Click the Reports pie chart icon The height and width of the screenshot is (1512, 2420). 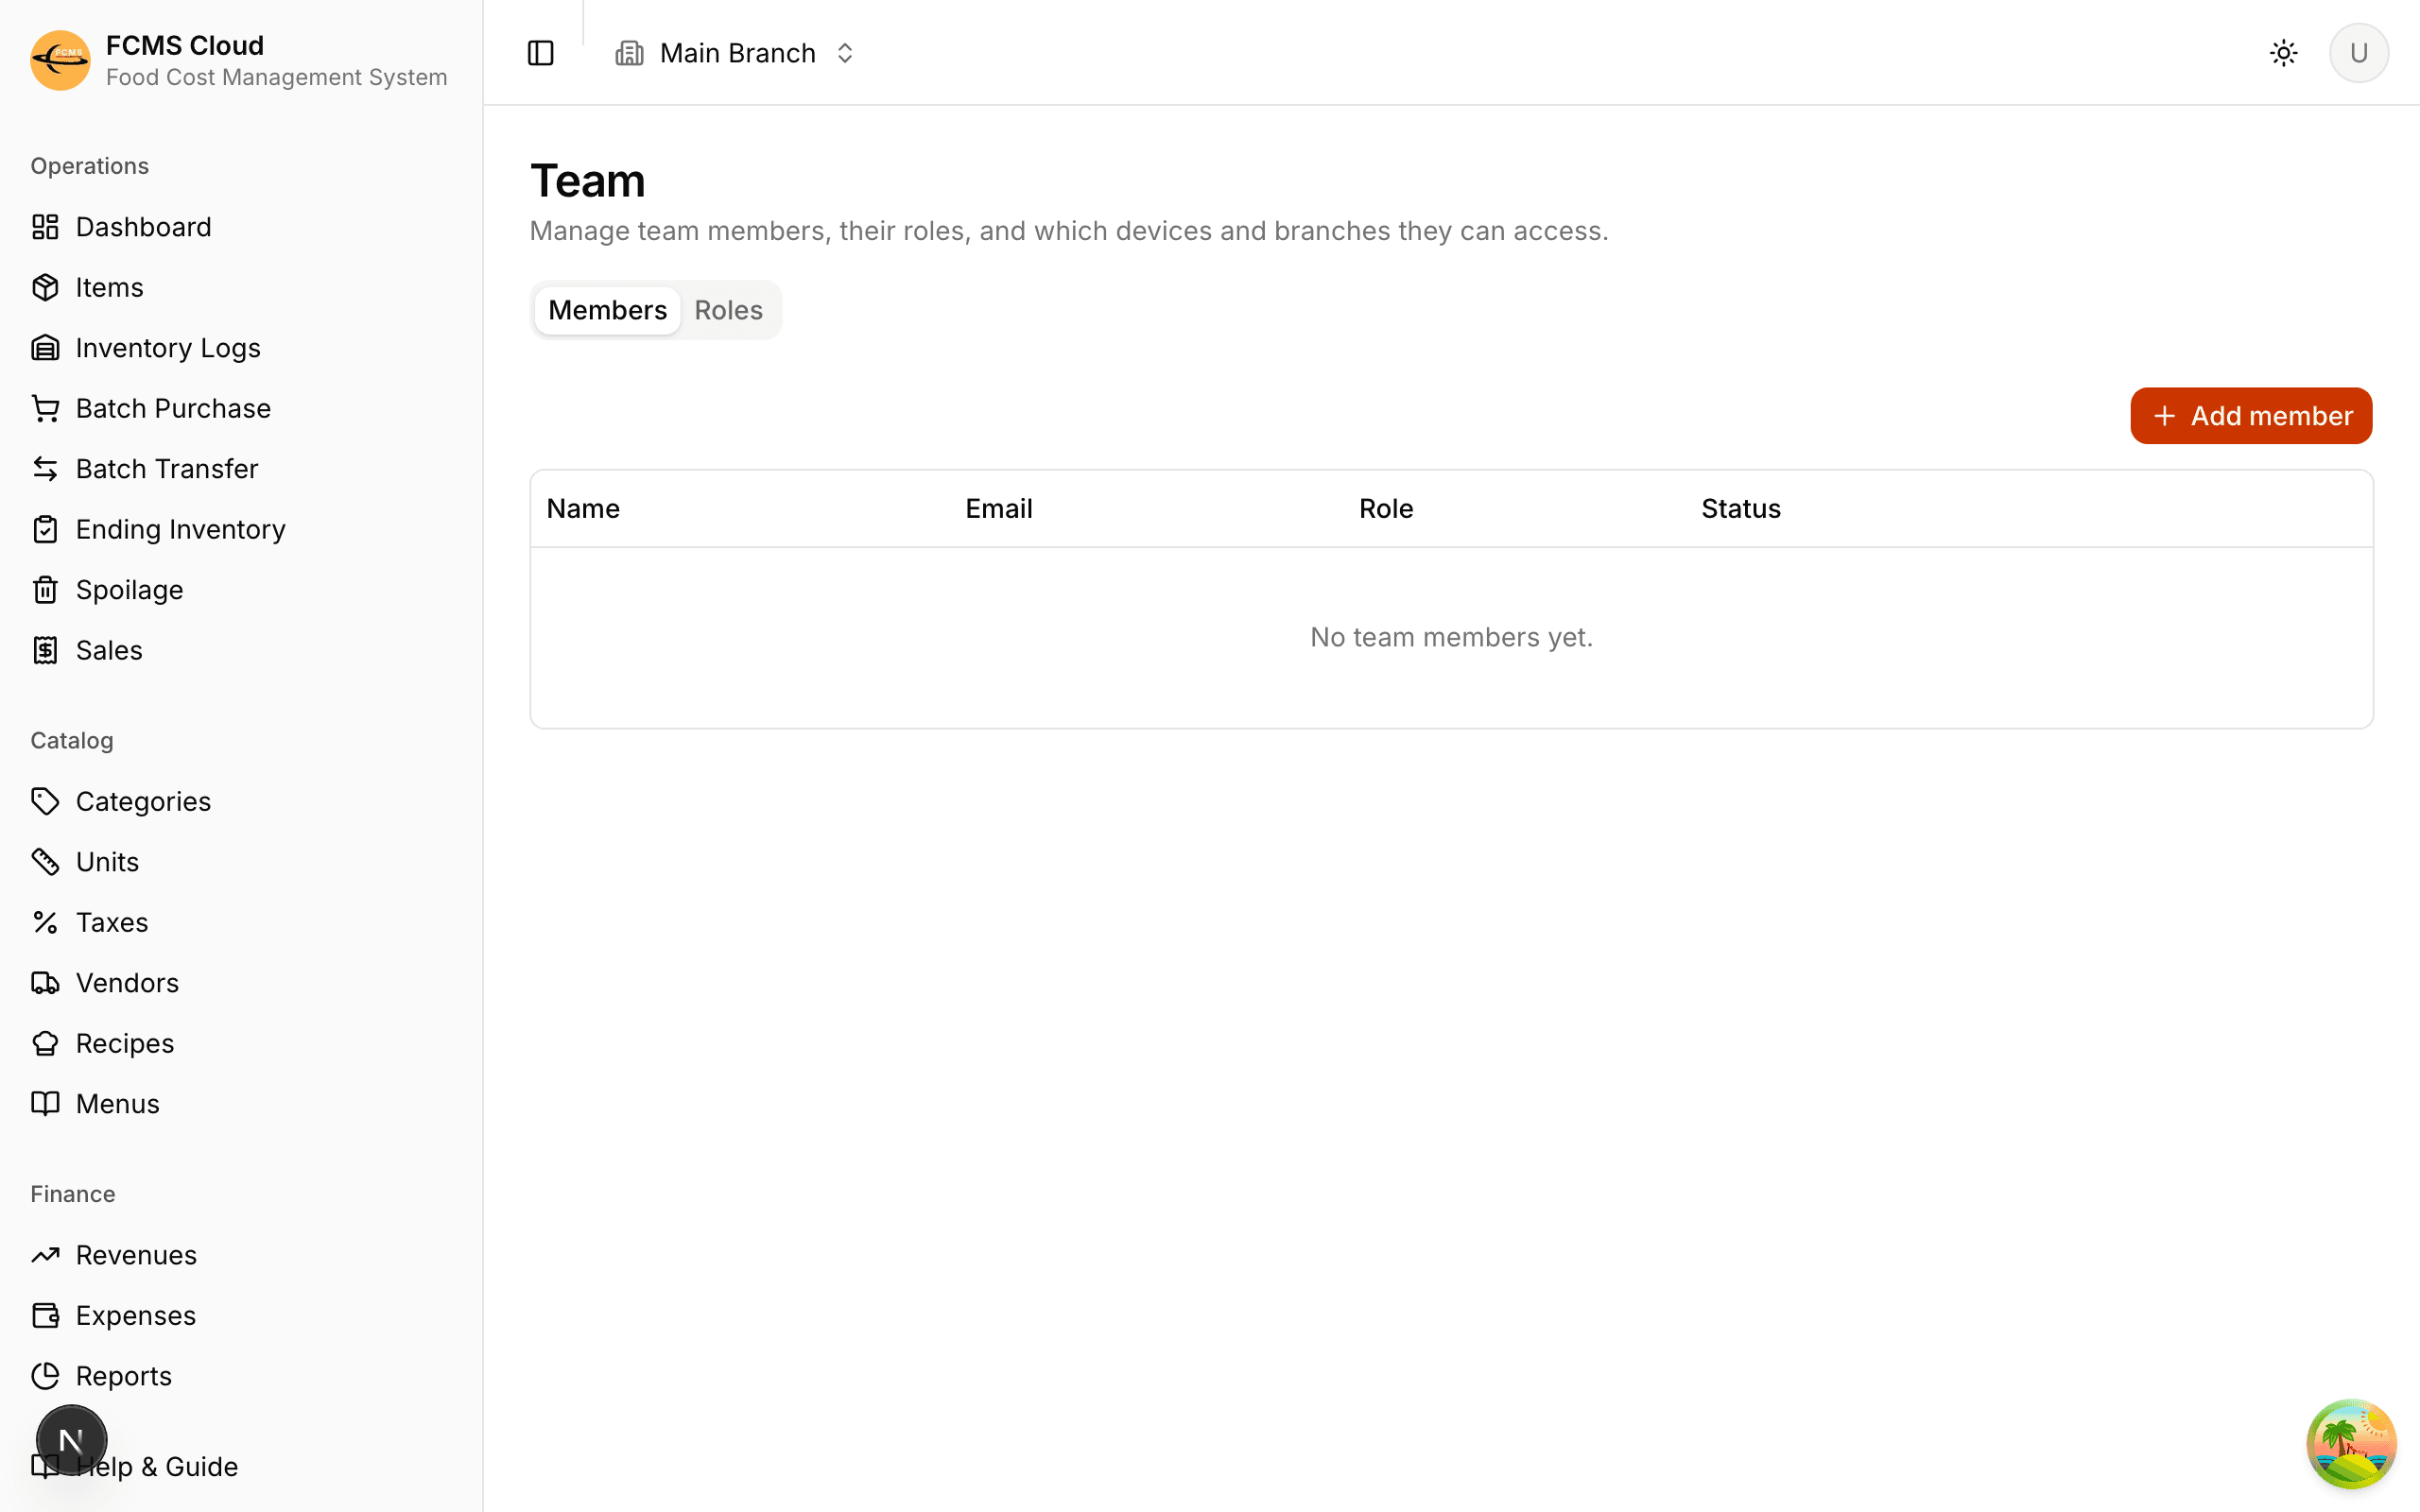pos(45,1376)
